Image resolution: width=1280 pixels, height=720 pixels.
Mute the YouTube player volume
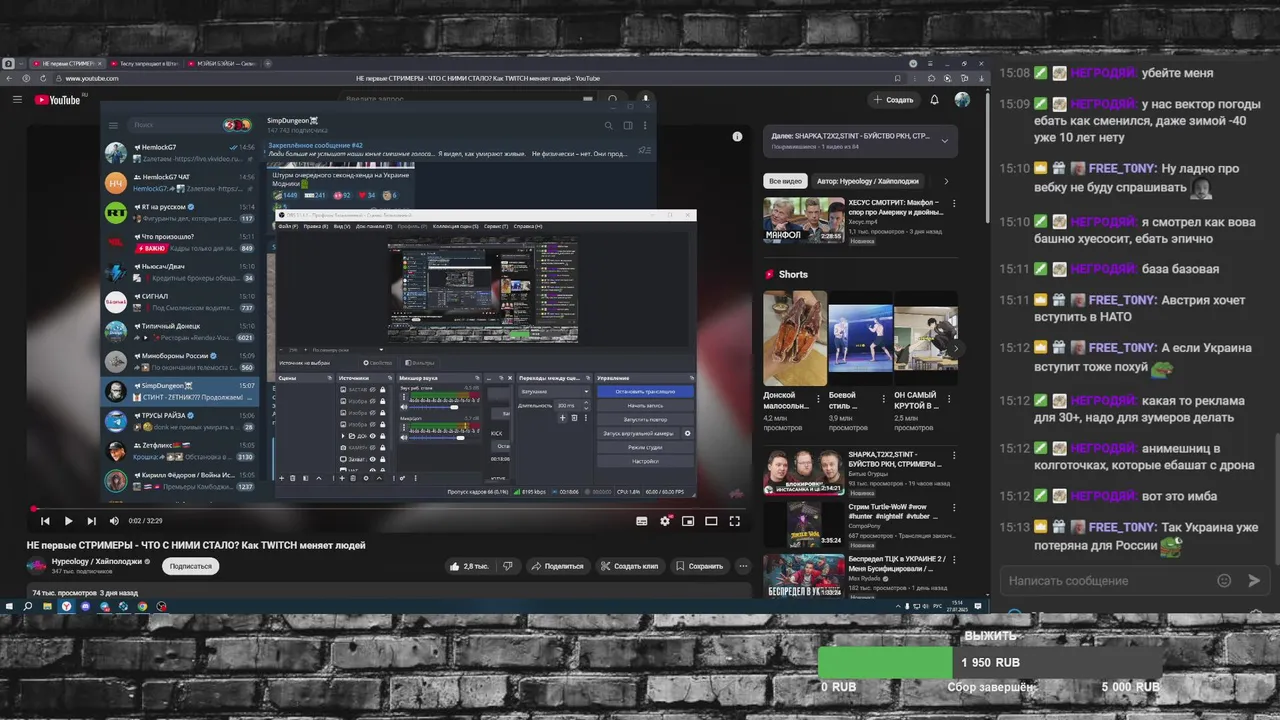114,521
